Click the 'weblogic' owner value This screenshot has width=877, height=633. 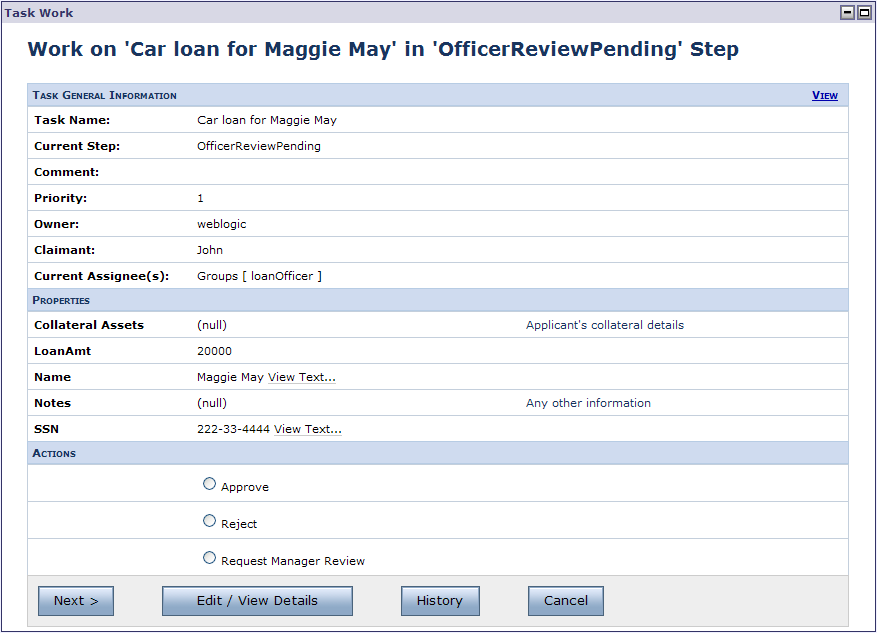pyautogui.click(x=221, y=224)
